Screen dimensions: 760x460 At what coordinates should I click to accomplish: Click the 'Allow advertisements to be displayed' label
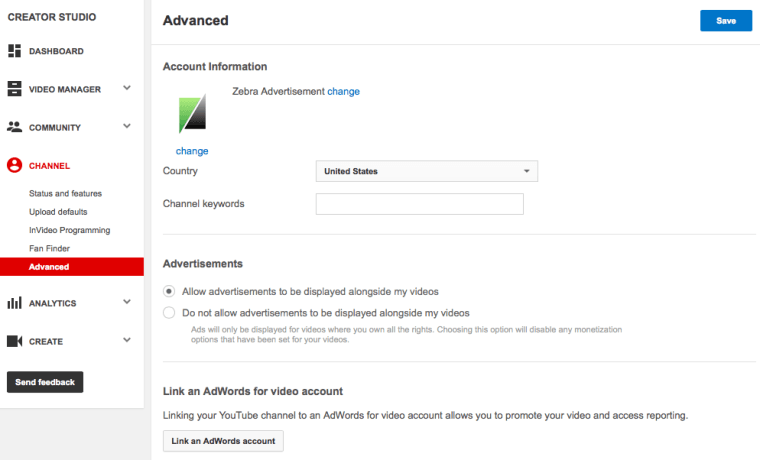click(x=310, y=292)
